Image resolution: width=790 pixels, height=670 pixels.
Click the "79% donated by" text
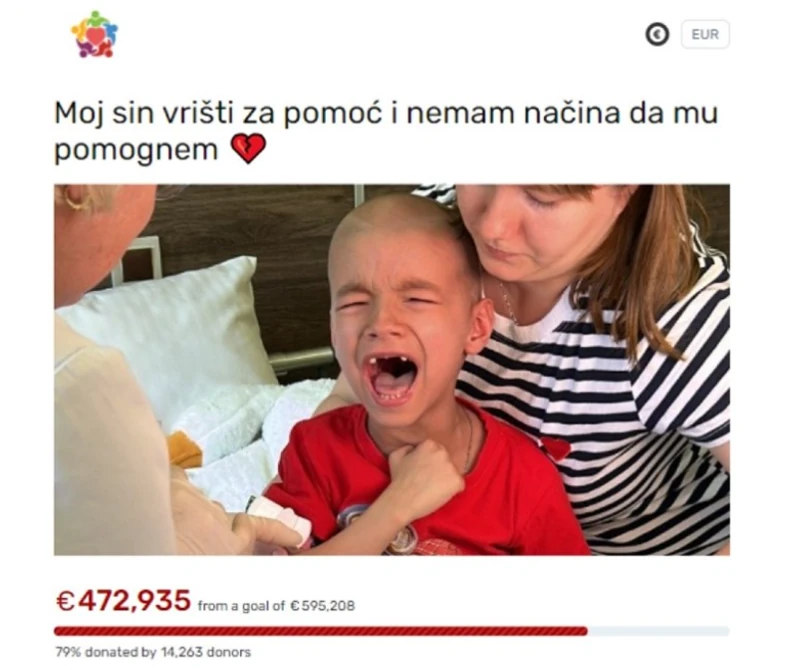(x=105, y=652)
